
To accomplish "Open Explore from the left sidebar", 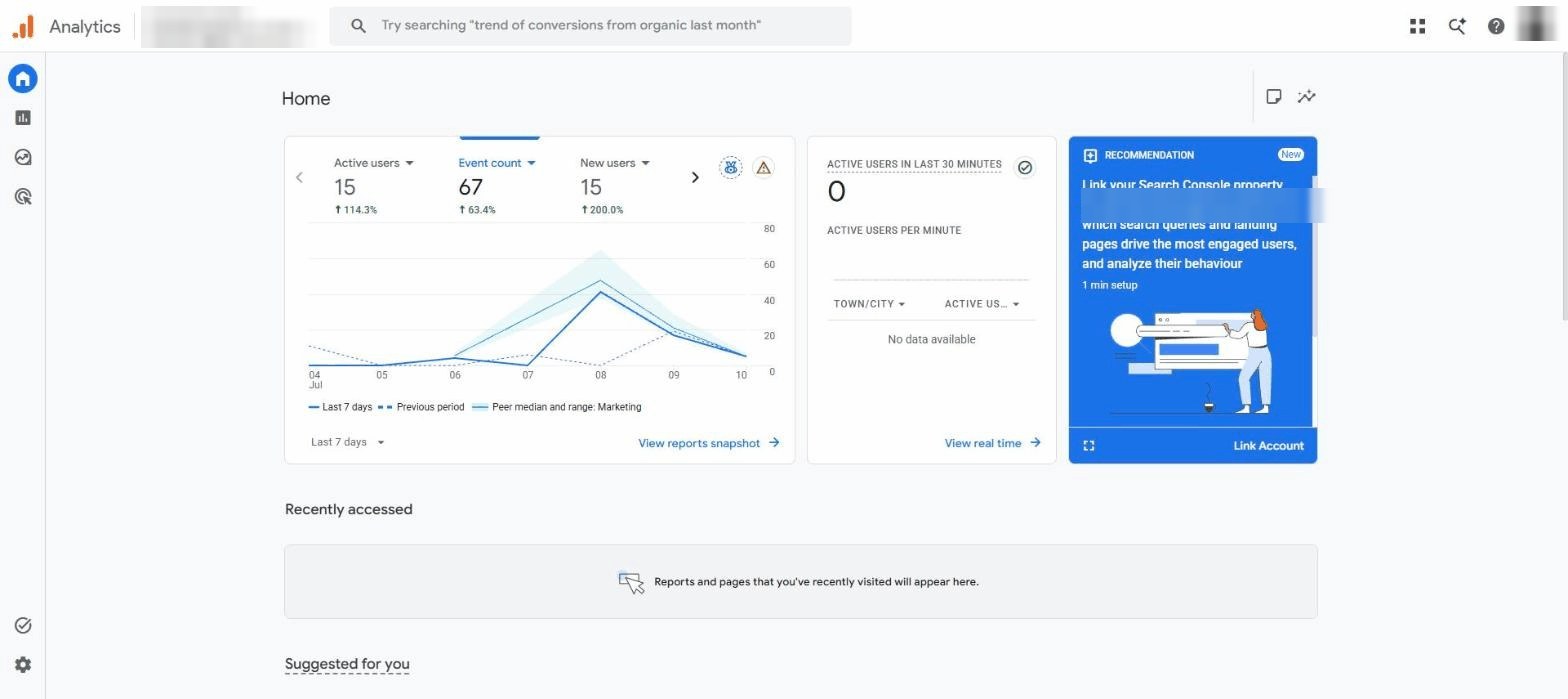I will 23,157.
